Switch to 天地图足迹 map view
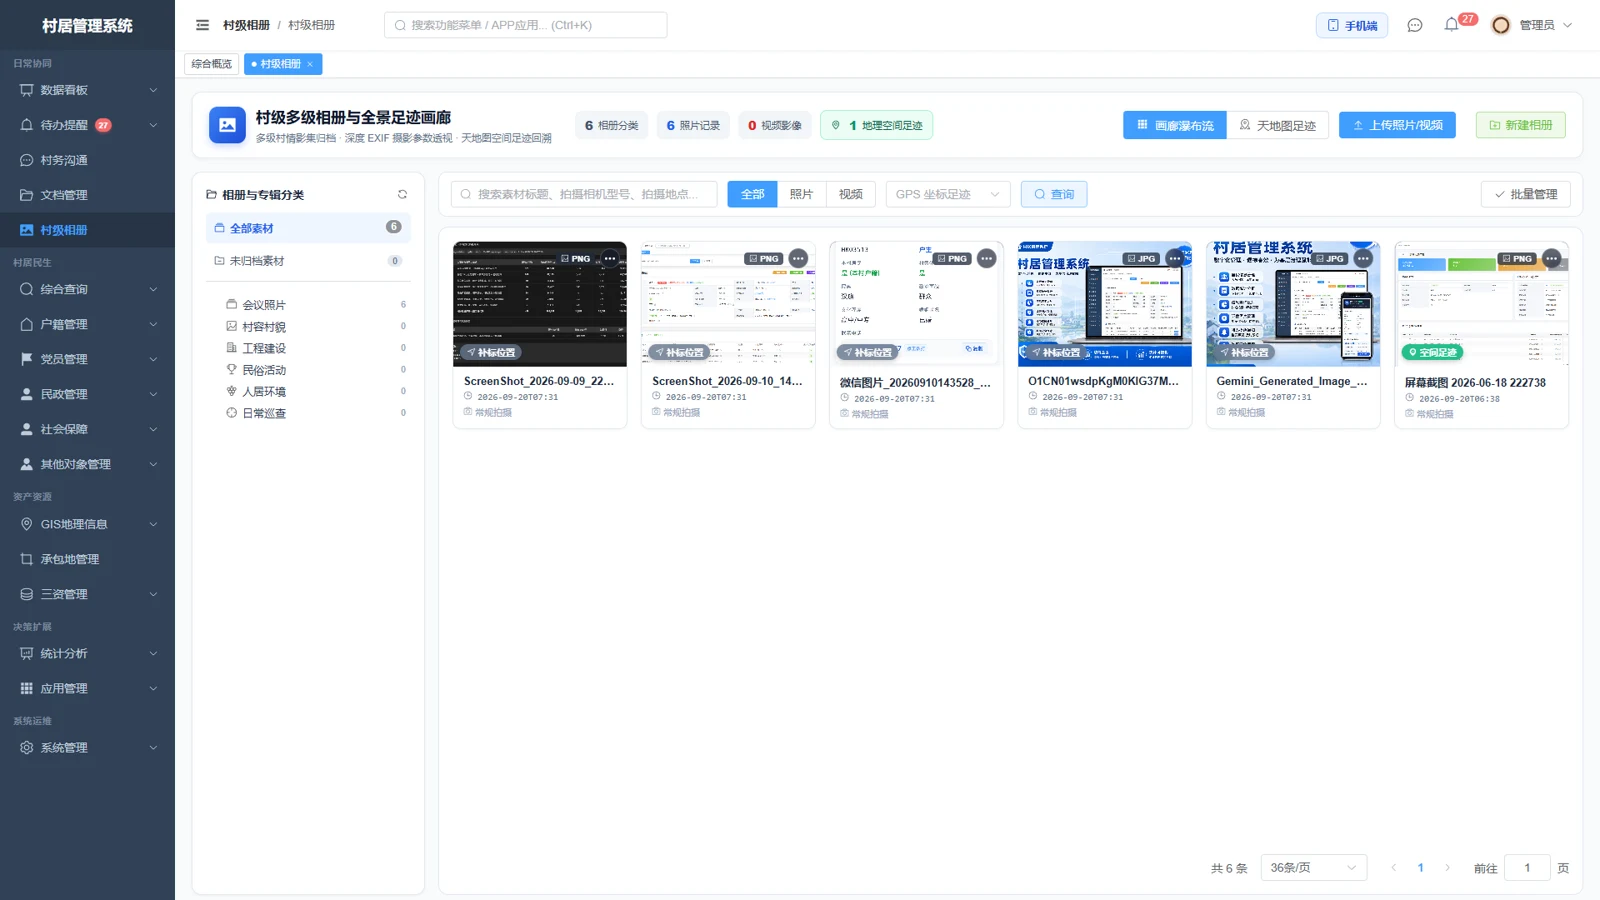Image resolution: width=1600 pixels, height=900 pixels. 1277,125
